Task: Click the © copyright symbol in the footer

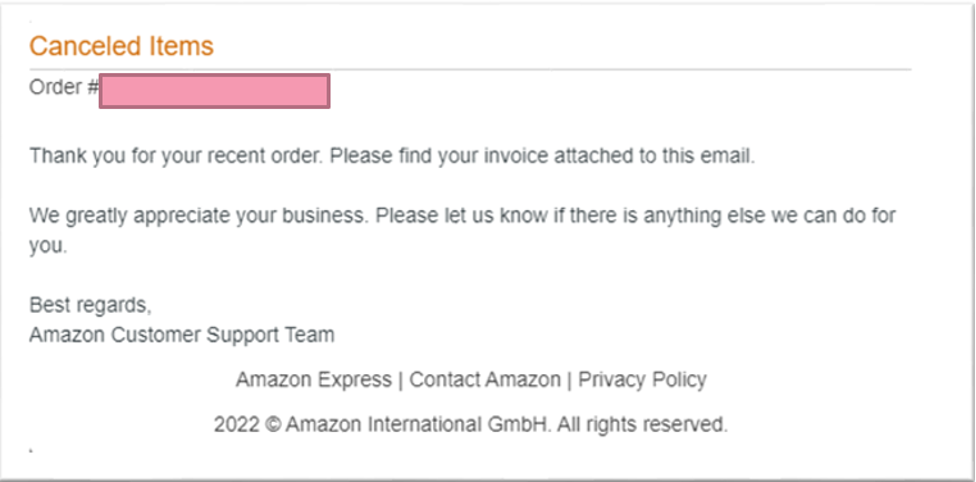Action: (272, 425)
